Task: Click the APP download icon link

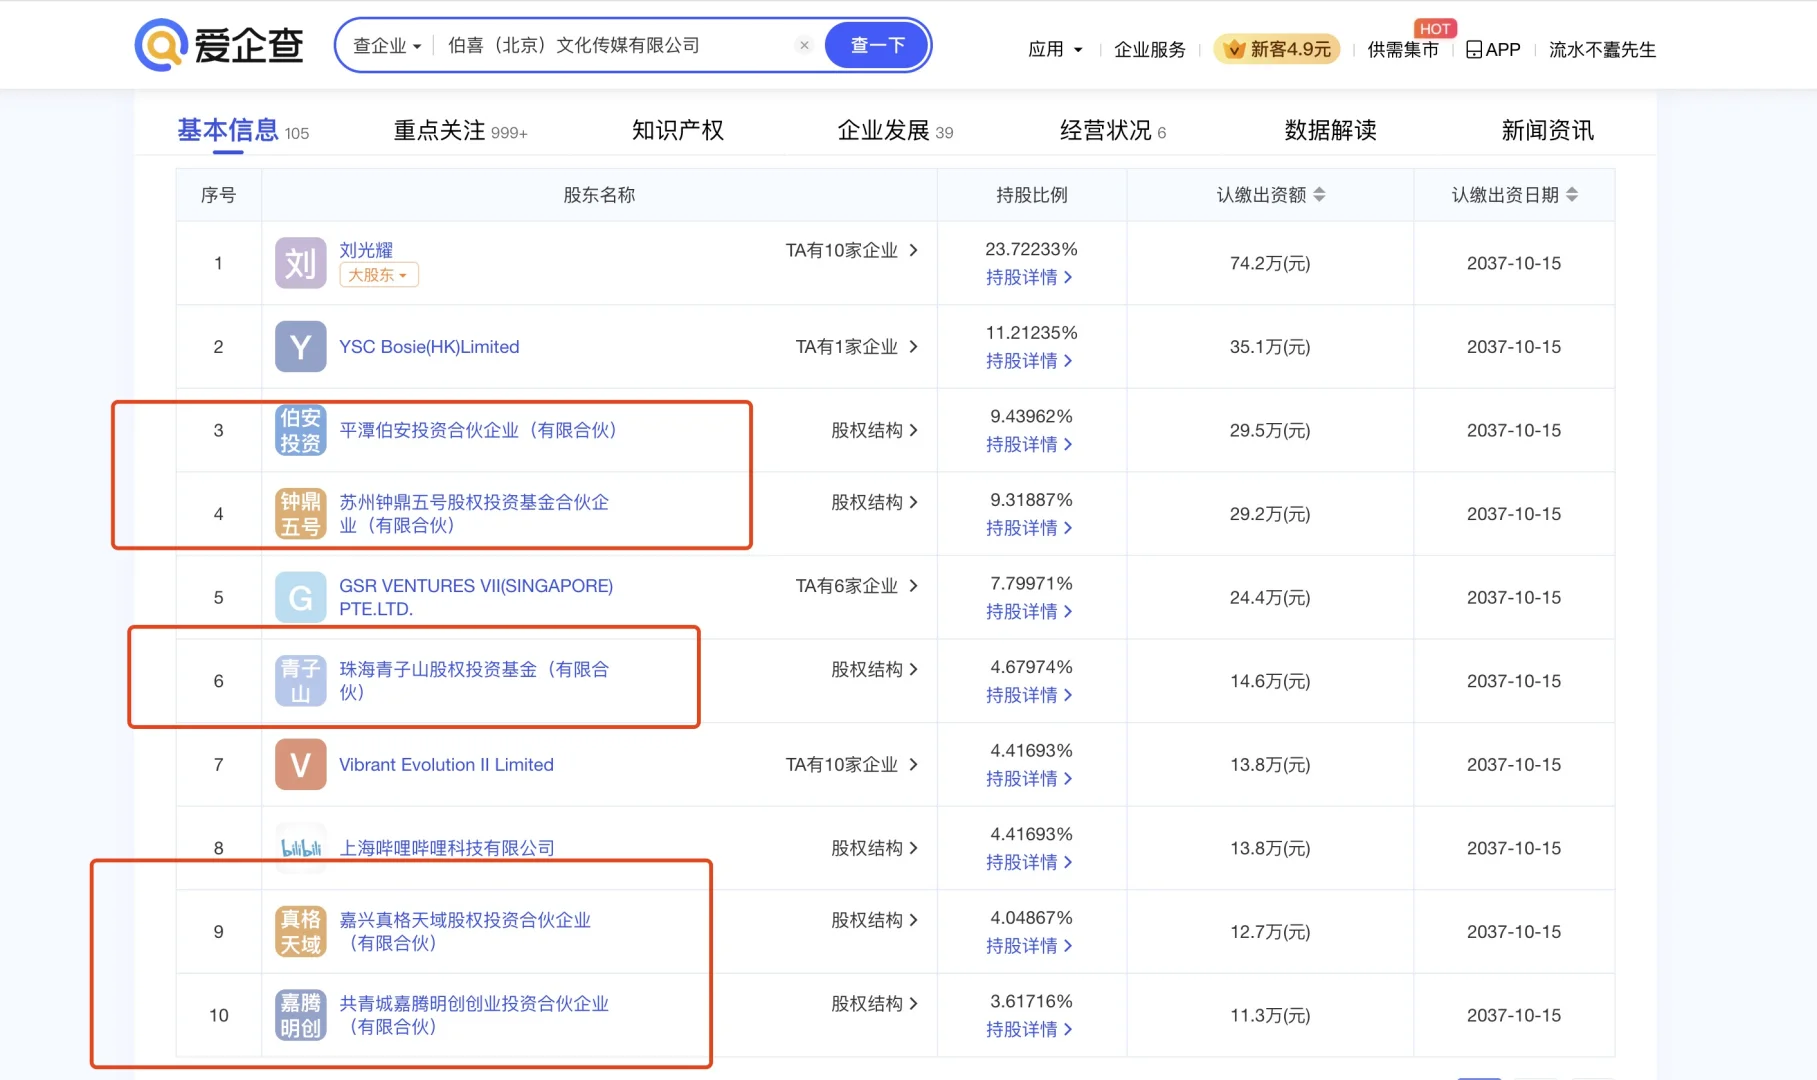Action: 1493,49
